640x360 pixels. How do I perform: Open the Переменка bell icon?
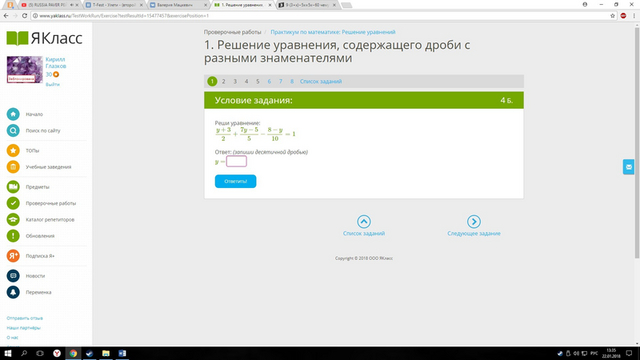[13, 292]
